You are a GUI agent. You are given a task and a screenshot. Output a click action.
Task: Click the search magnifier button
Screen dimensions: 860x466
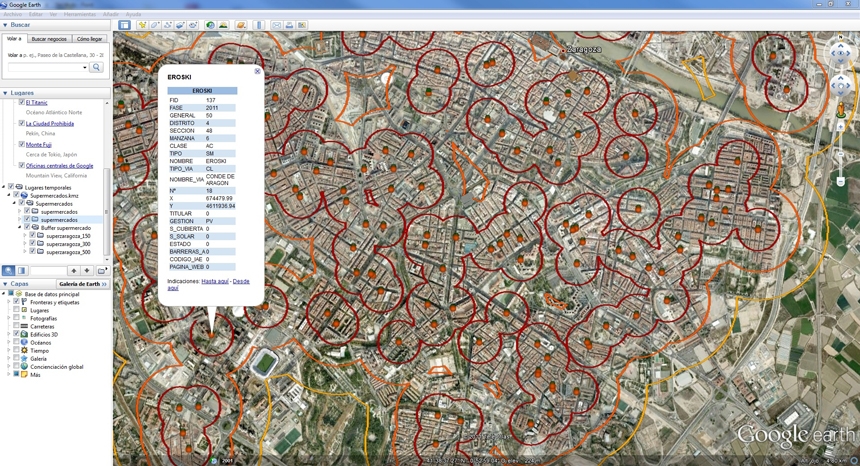click(97, 67)
